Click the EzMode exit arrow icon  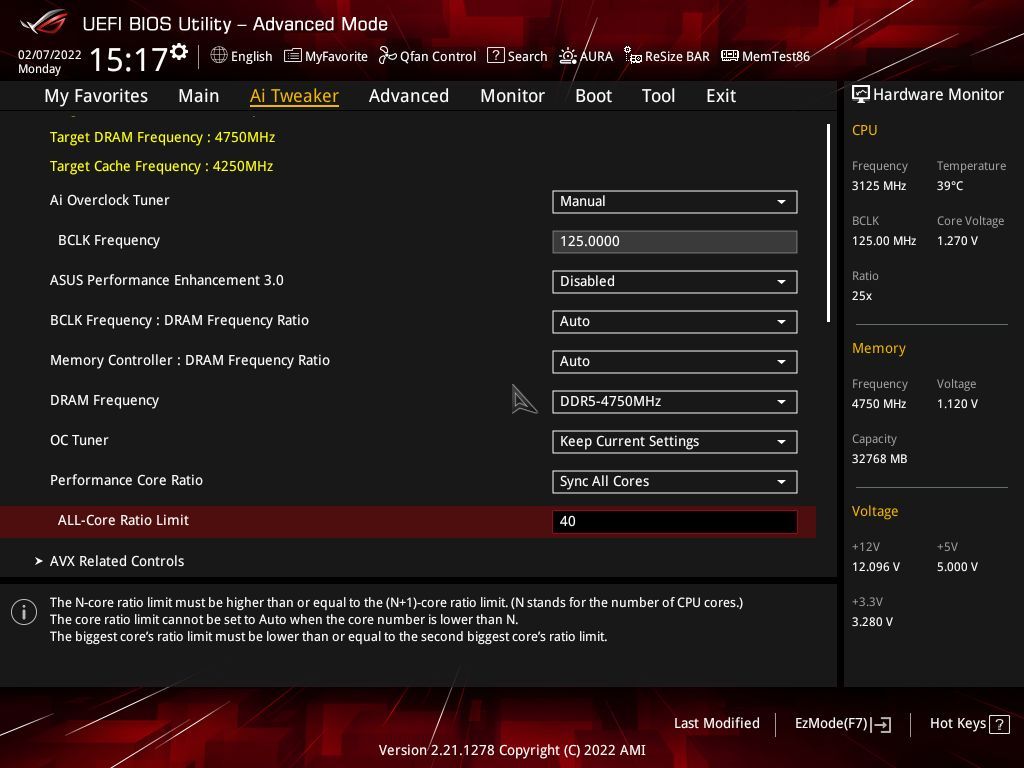click(x=881, y=724)
